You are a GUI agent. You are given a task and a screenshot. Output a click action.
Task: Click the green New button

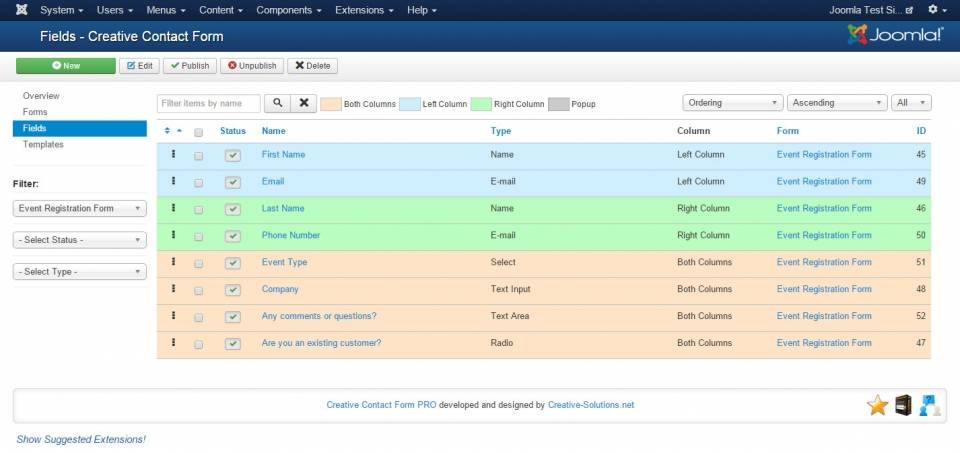pyautogui.click(x=66, y=66)
